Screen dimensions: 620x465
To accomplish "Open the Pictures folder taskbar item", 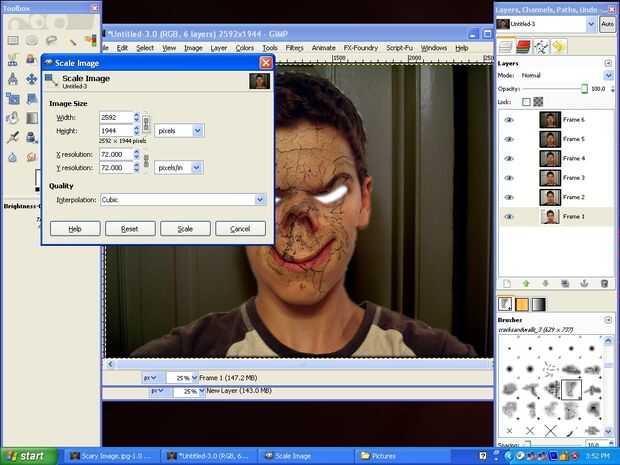I will [403, 456].
